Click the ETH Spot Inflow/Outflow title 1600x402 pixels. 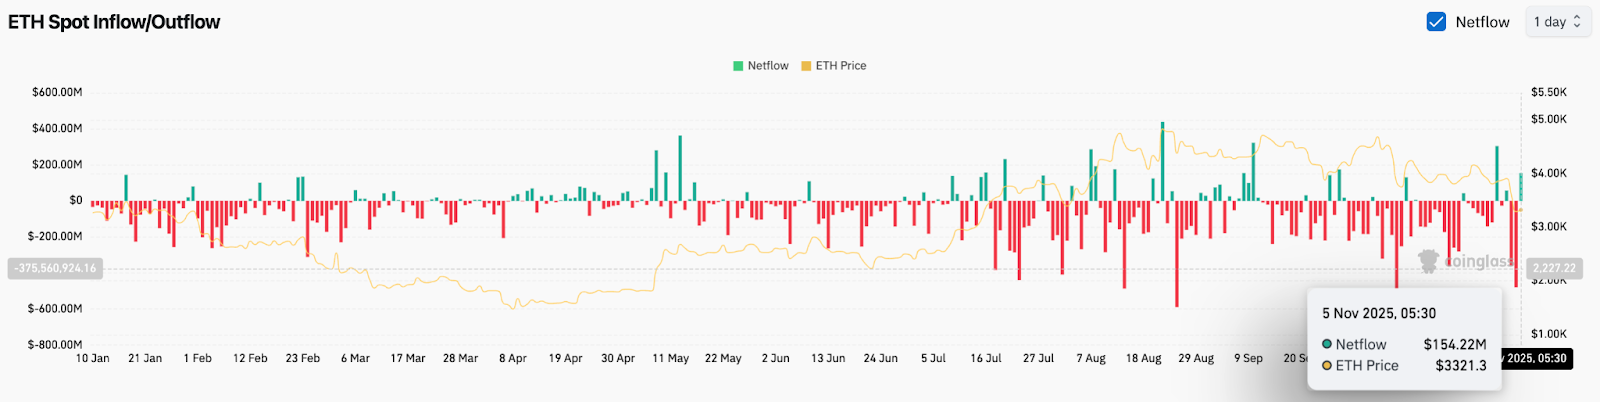(114, 22)
